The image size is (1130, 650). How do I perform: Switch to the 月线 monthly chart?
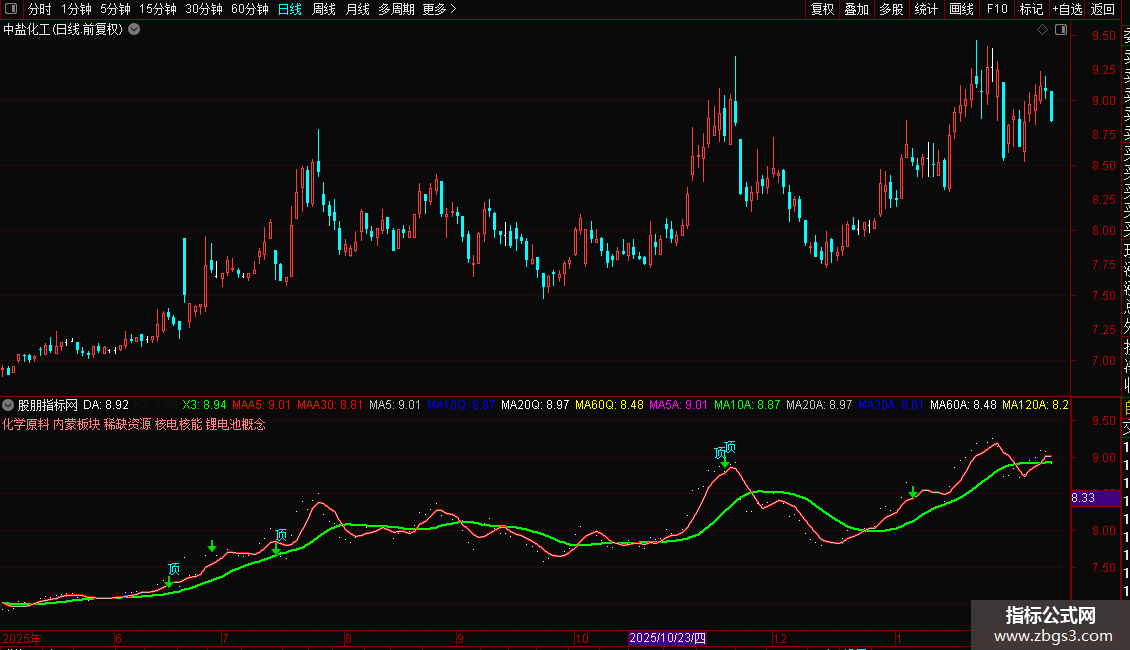(x=357, y=9)
